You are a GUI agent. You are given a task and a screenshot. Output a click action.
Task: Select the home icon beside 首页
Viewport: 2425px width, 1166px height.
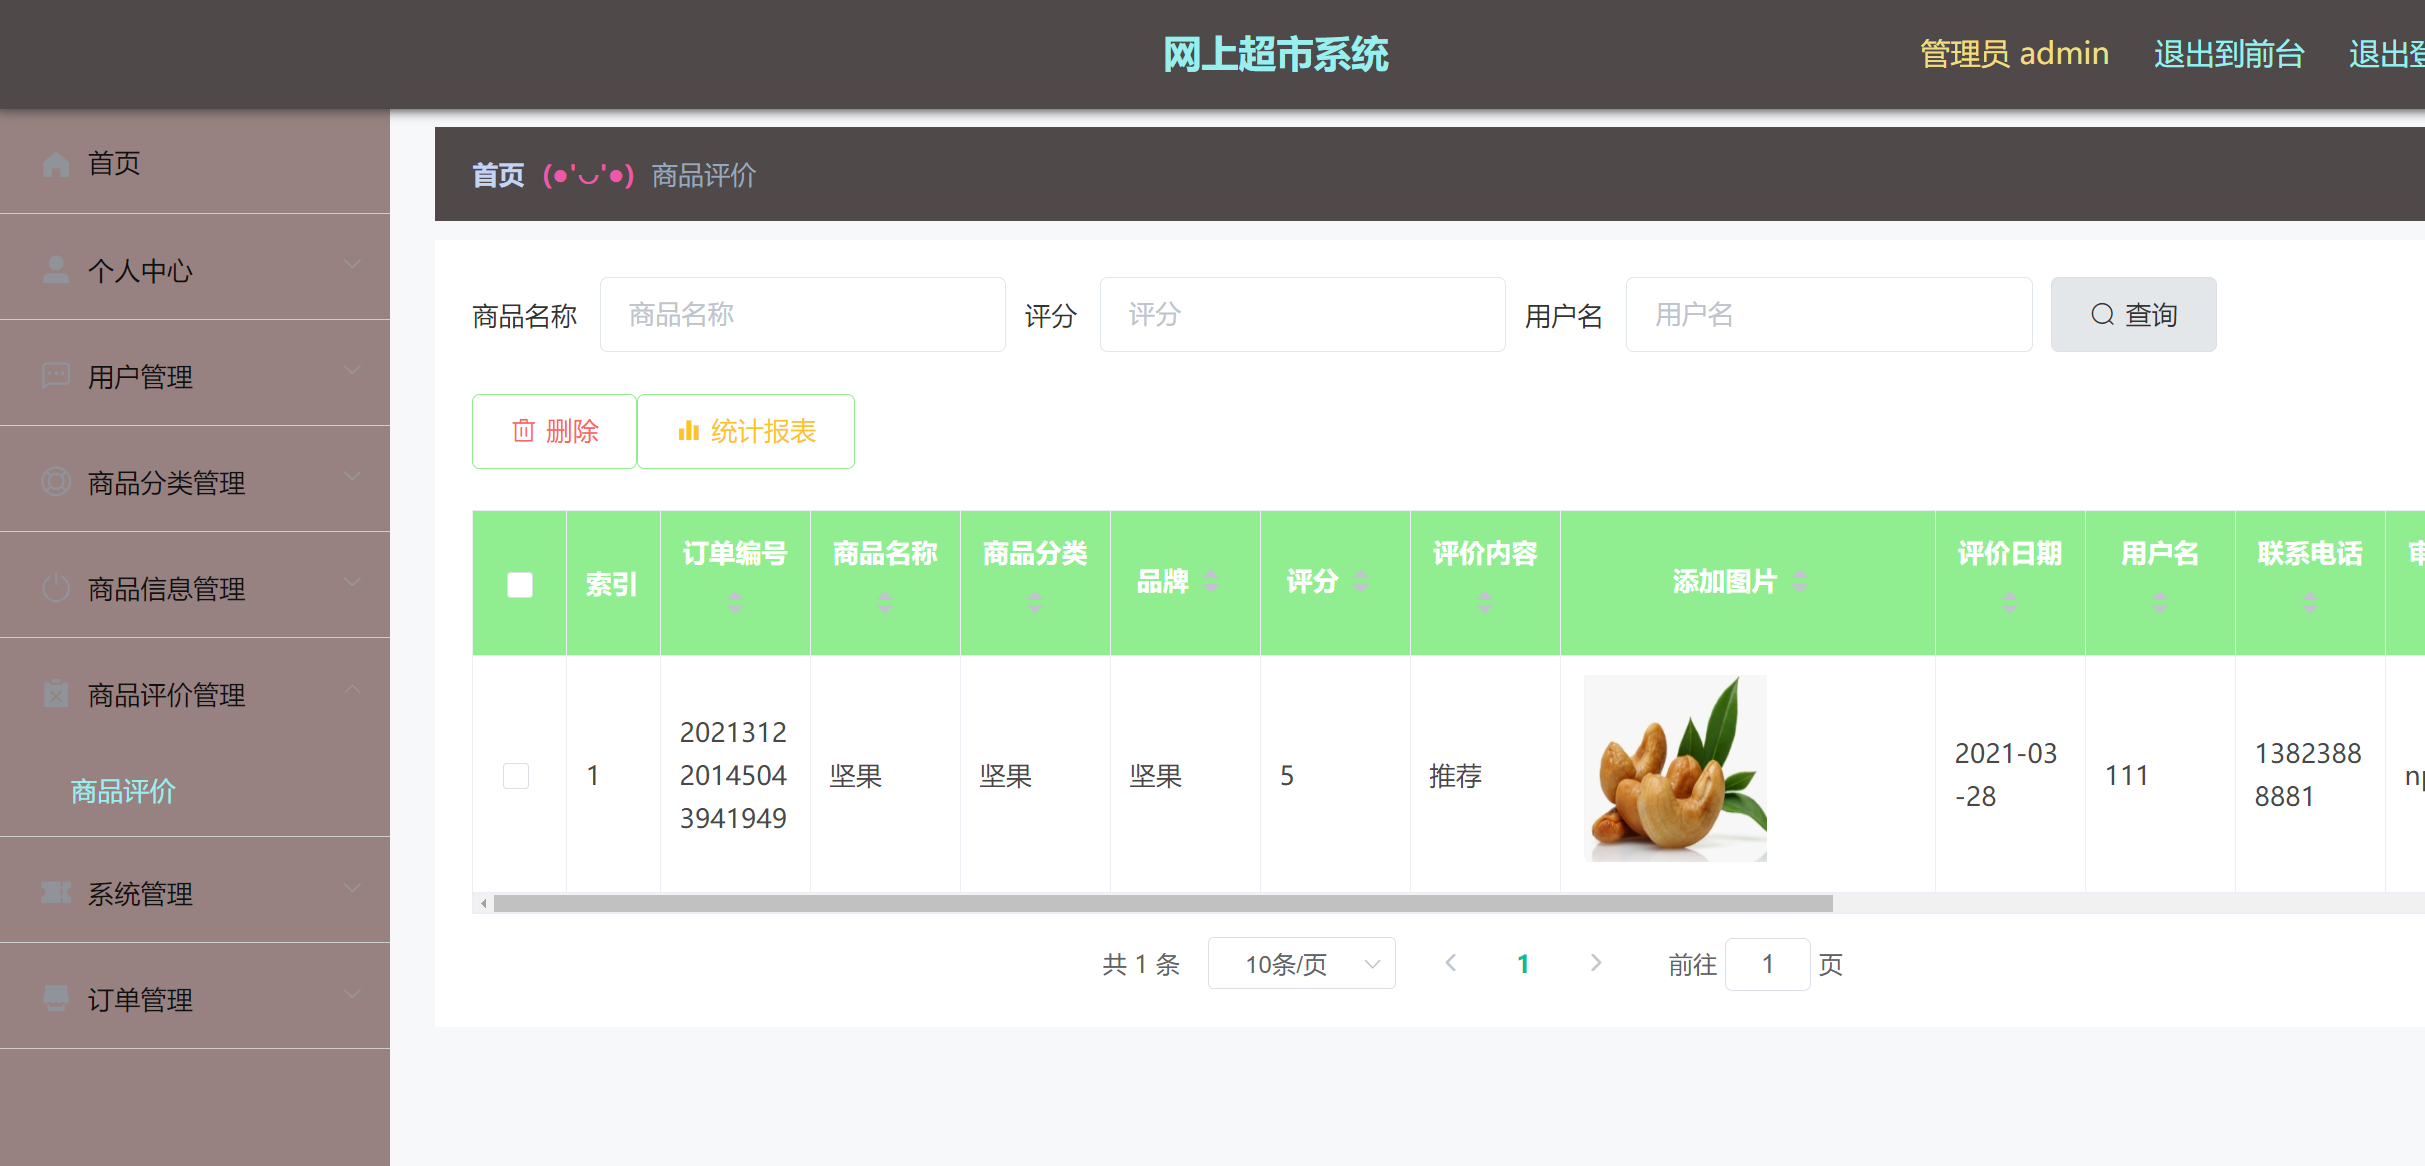point(54,163)
